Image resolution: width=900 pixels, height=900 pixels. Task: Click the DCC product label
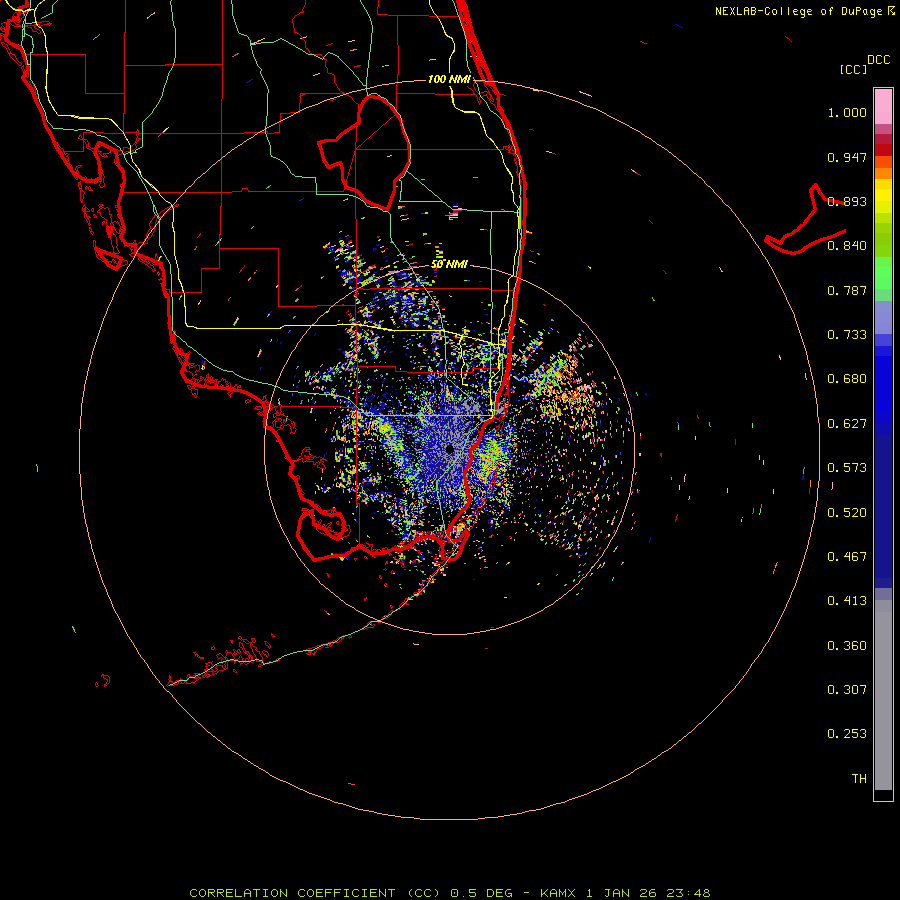[878, 60]
